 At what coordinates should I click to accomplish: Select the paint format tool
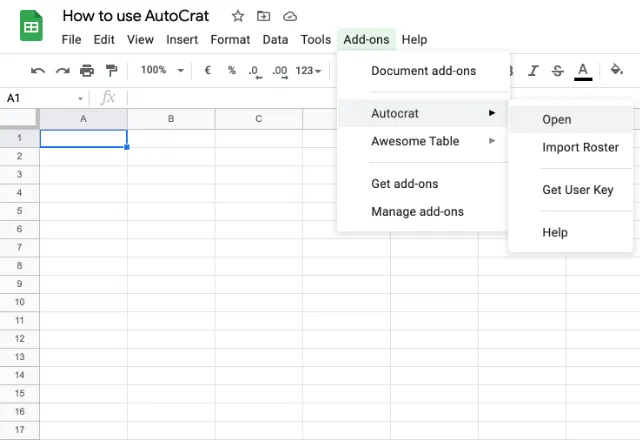(111, 71)
